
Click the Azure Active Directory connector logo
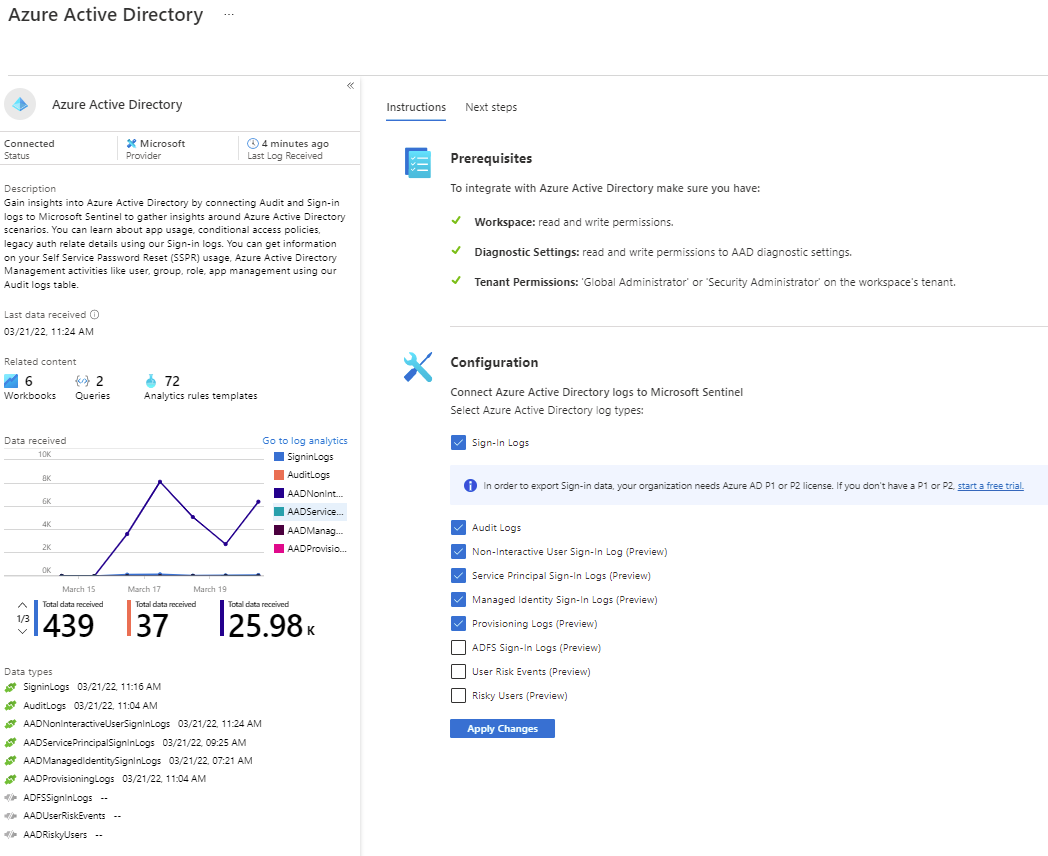pos(20,104)
